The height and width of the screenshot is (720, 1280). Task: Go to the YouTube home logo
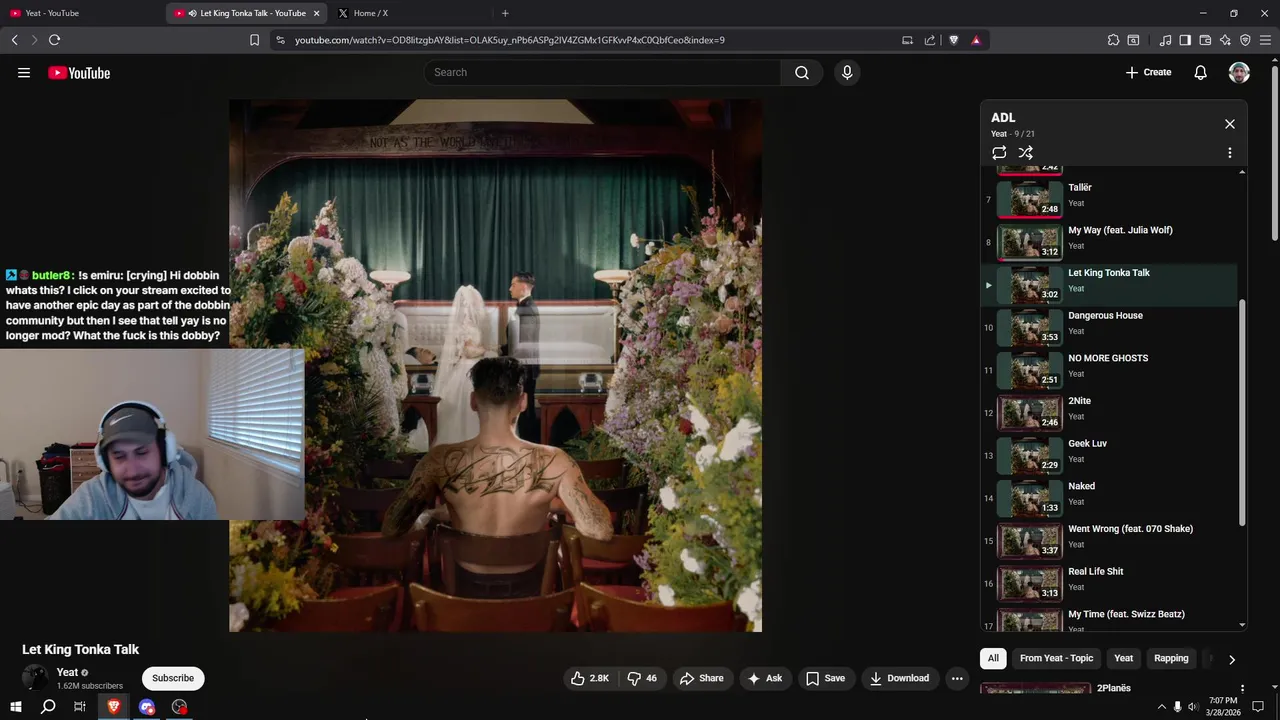79,73
